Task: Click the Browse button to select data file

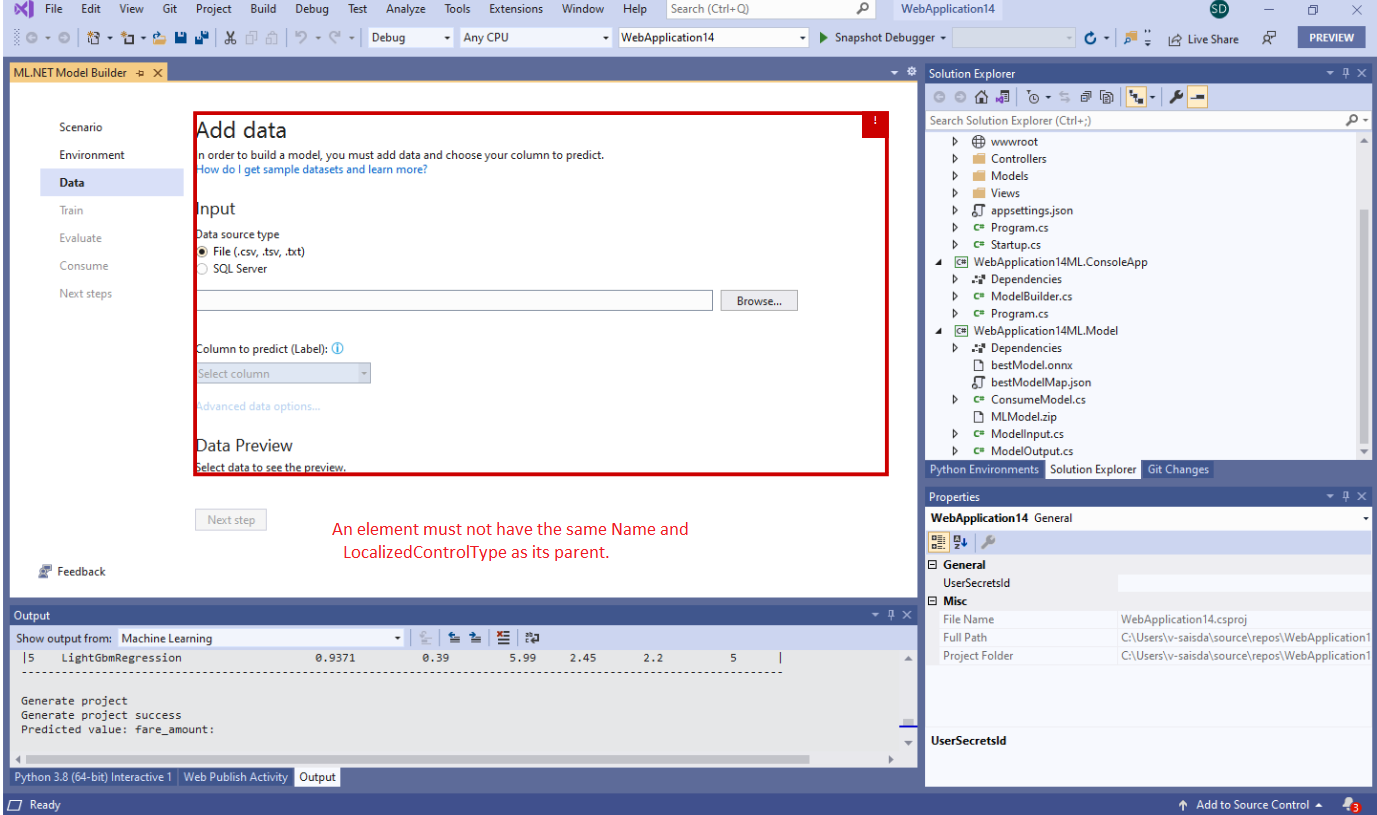Action: point(758,300)
